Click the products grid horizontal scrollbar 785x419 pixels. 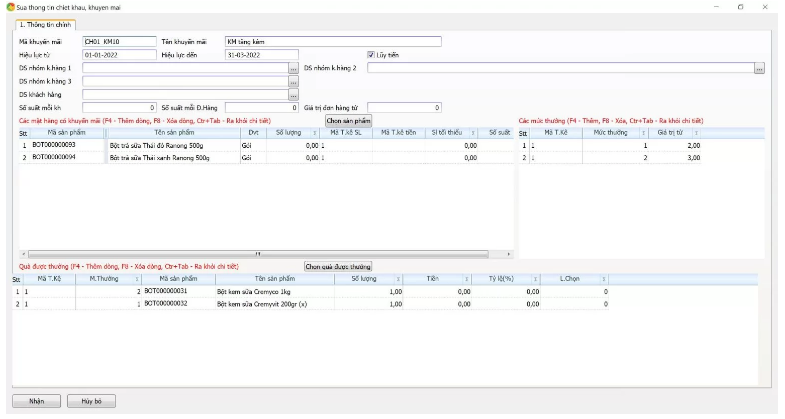click(260, 253)
